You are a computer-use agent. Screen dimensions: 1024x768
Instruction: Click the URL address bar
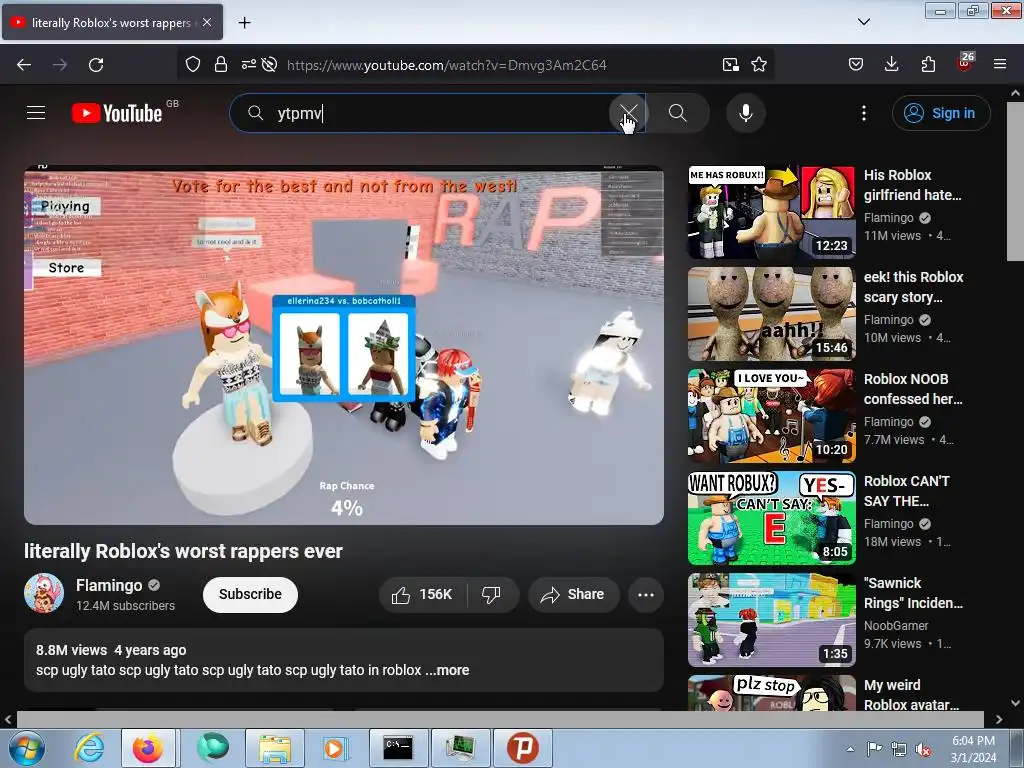[447, 65]
